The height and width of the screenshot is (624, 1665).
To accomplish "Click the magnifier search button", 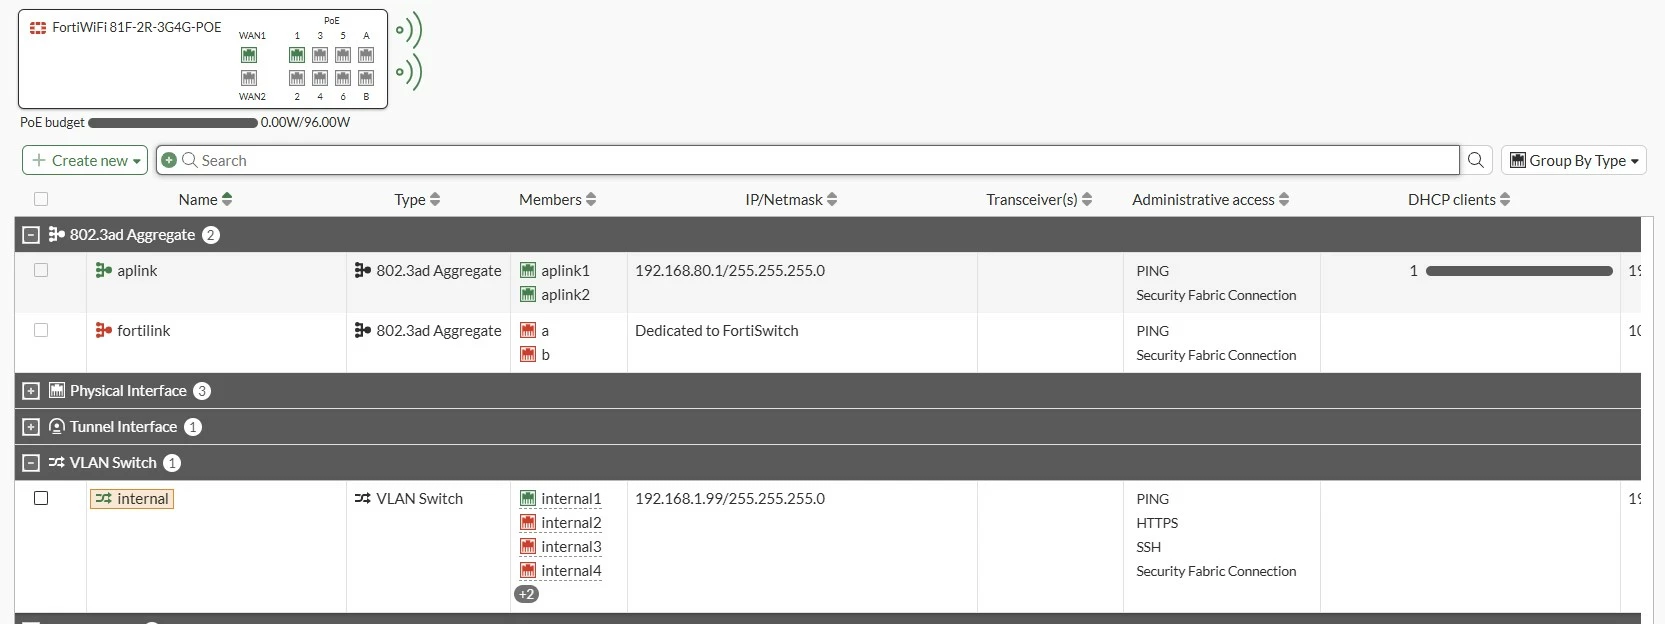I will (1476, 160).
